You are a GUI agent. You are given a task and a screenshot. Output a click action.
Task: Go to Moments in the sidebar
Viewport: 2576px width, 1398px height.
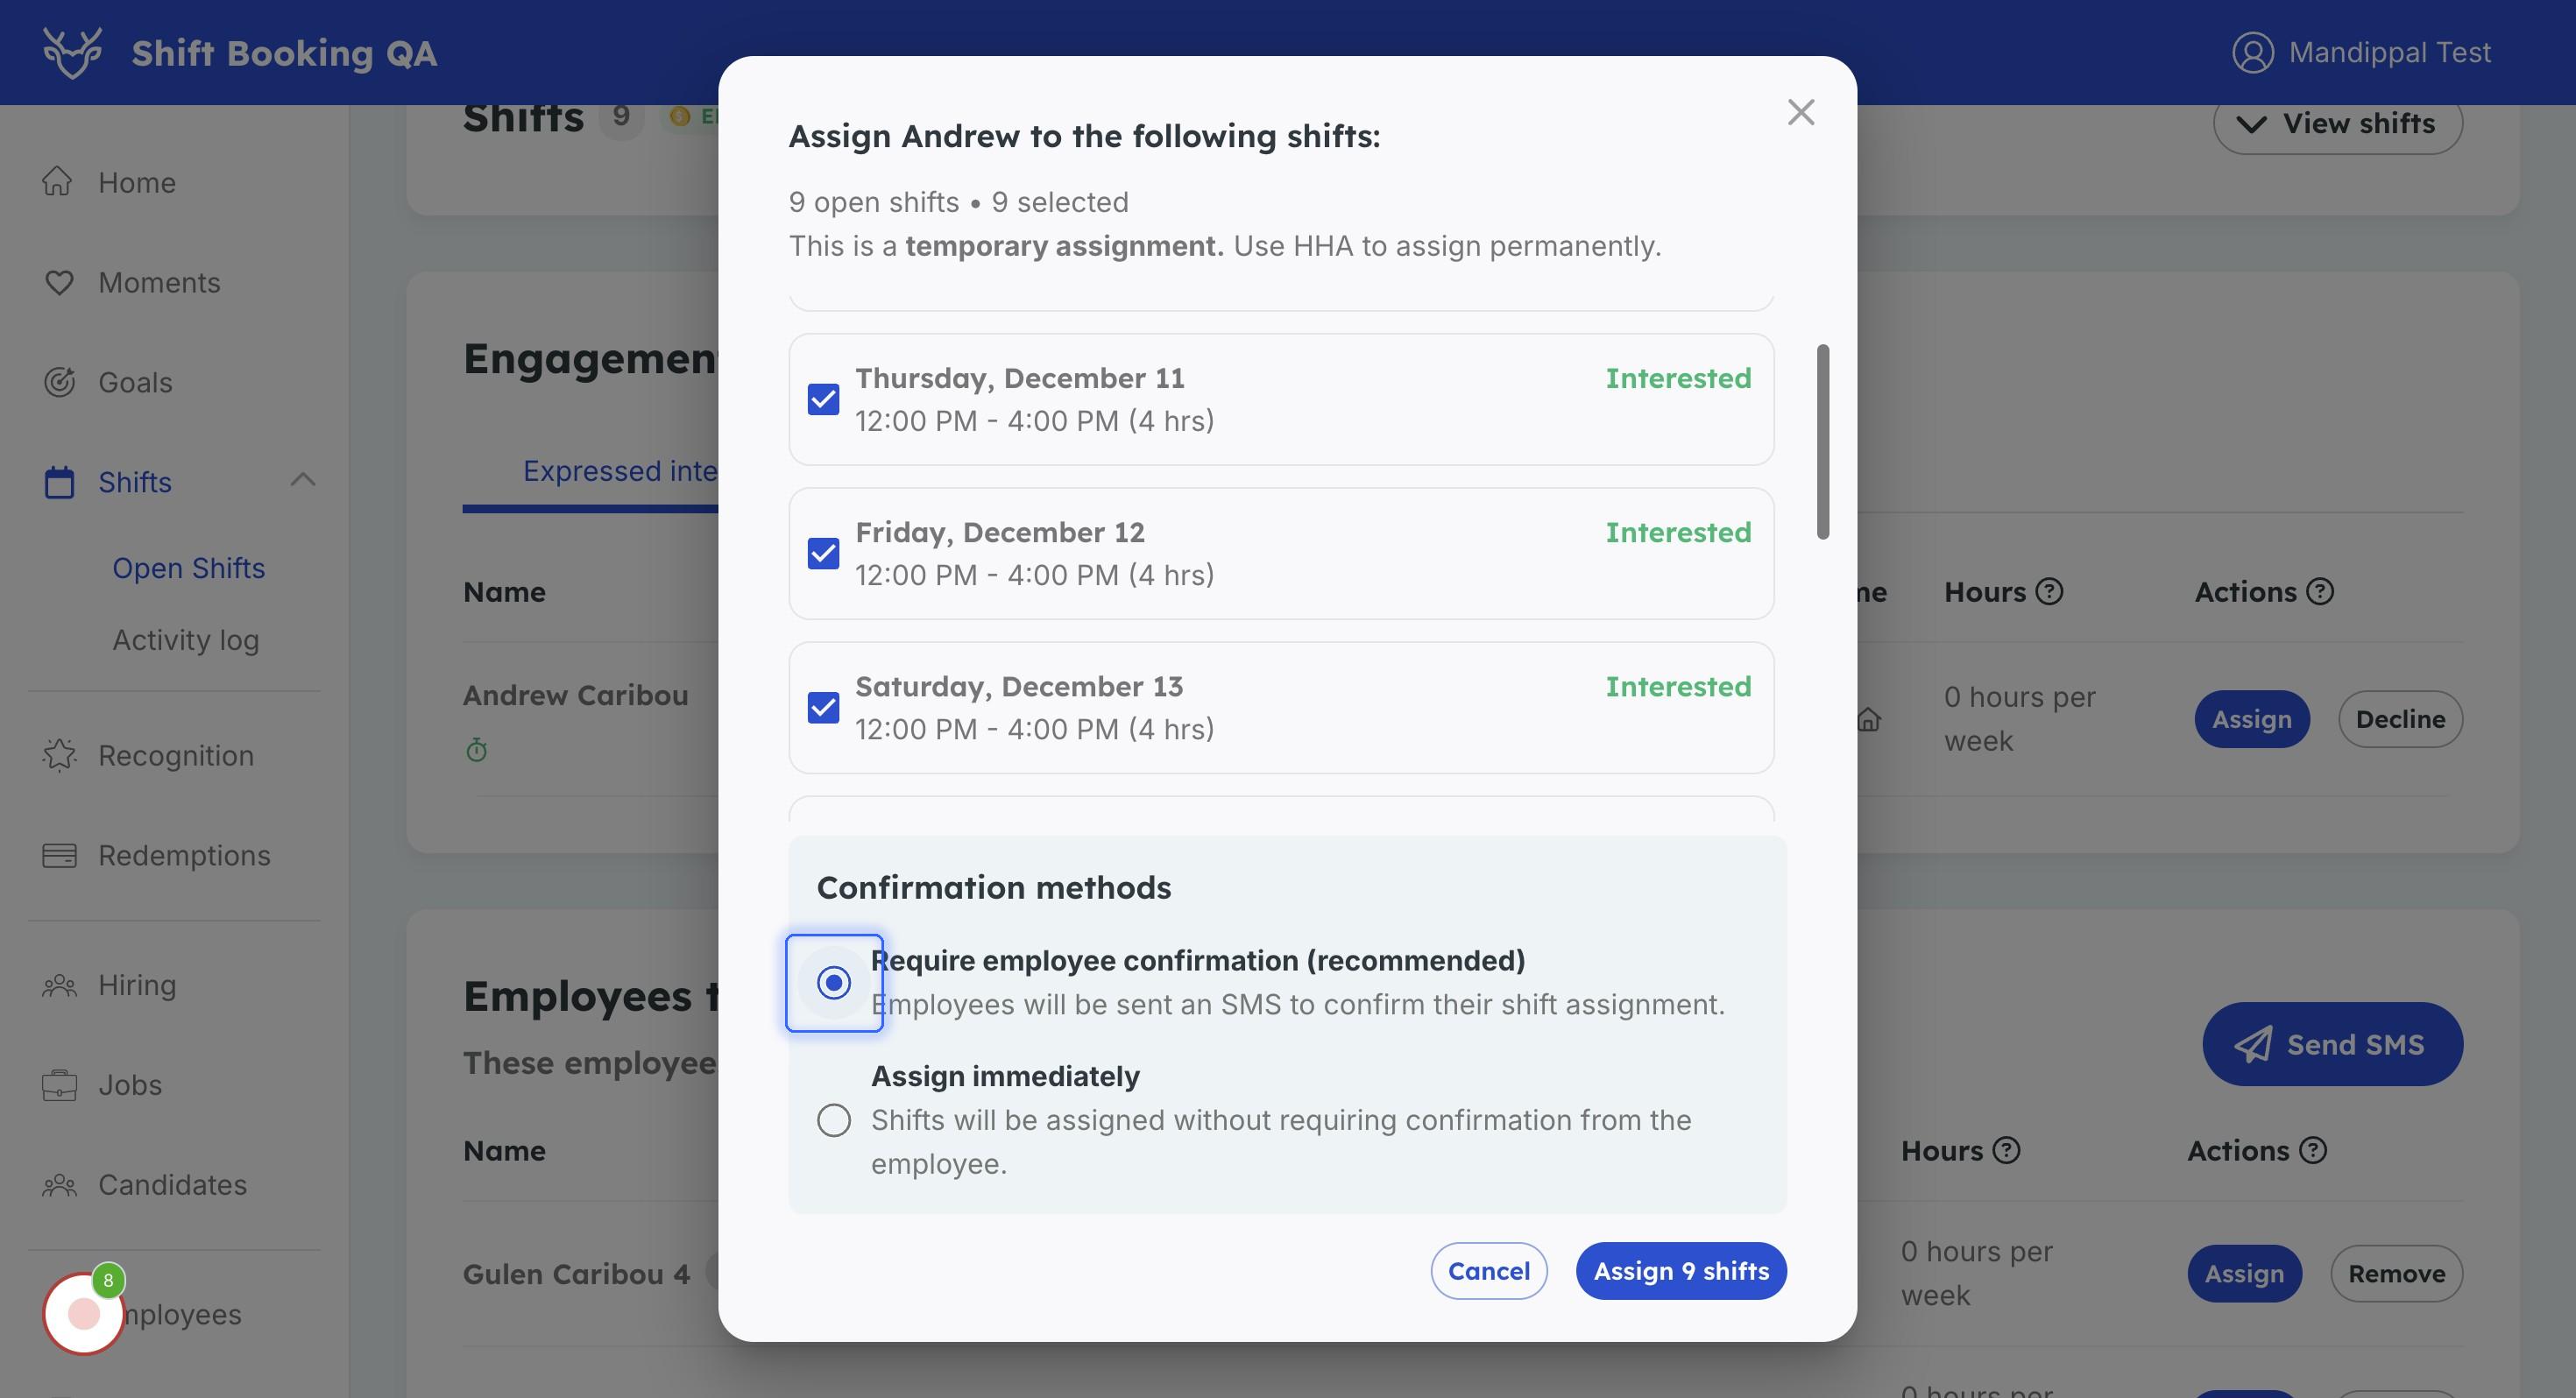click(159, 282)
